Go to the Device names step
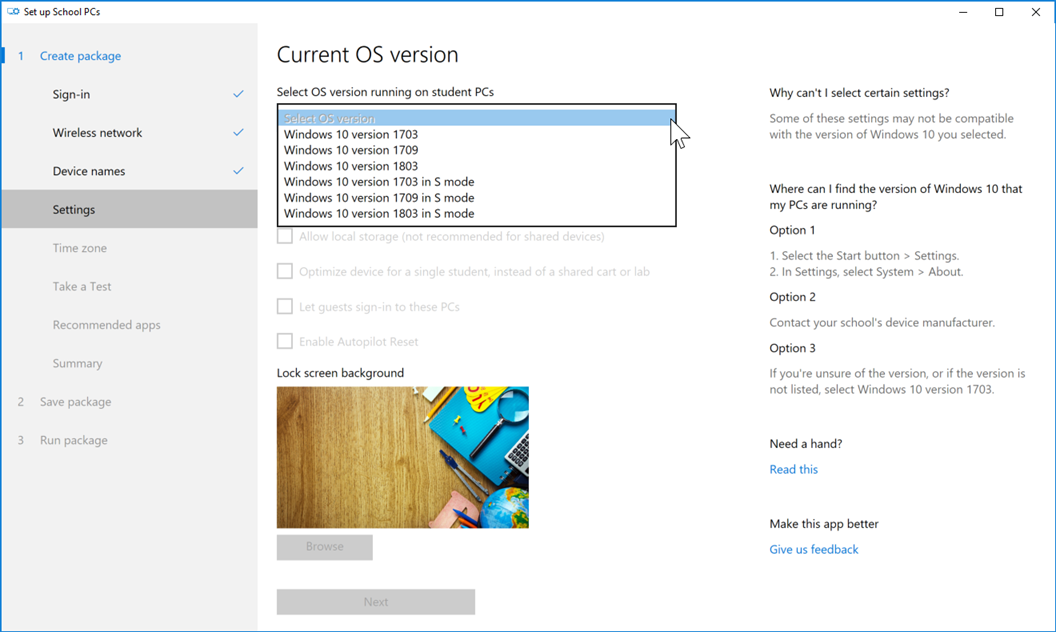The image size is (1056, 632). (x=89, y=171)
